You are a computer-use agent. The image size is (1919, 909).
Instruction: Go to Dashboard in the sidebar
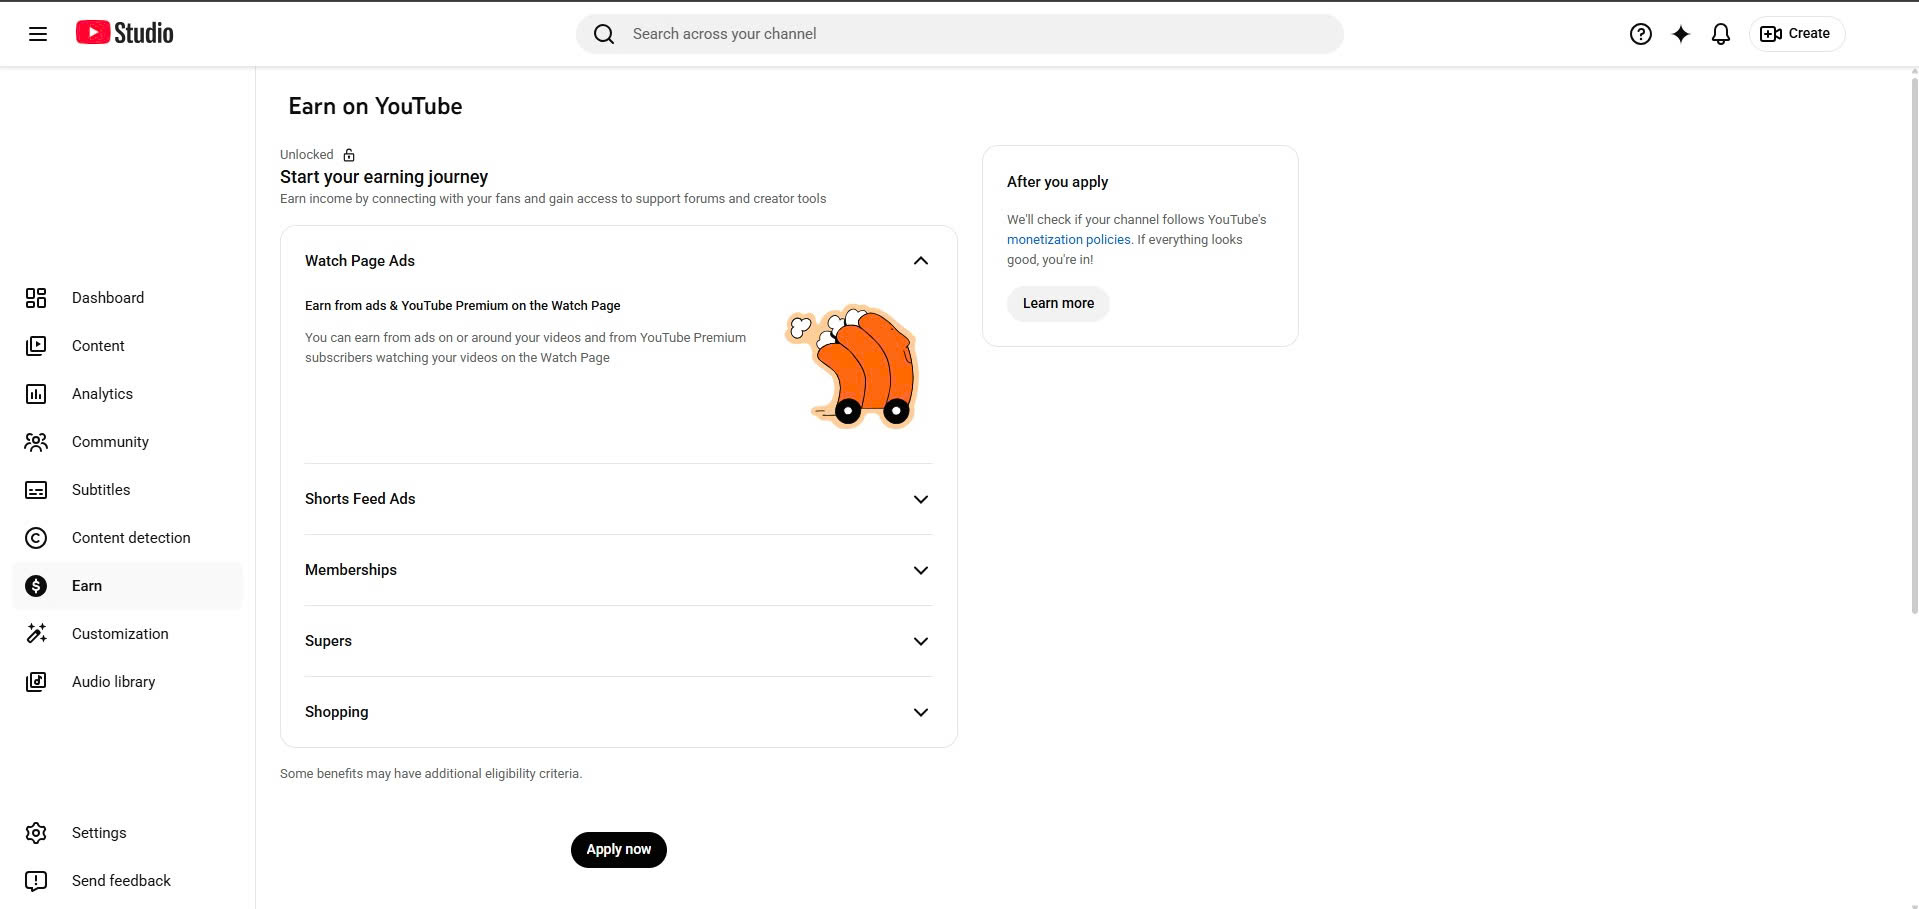coord(127,298)
